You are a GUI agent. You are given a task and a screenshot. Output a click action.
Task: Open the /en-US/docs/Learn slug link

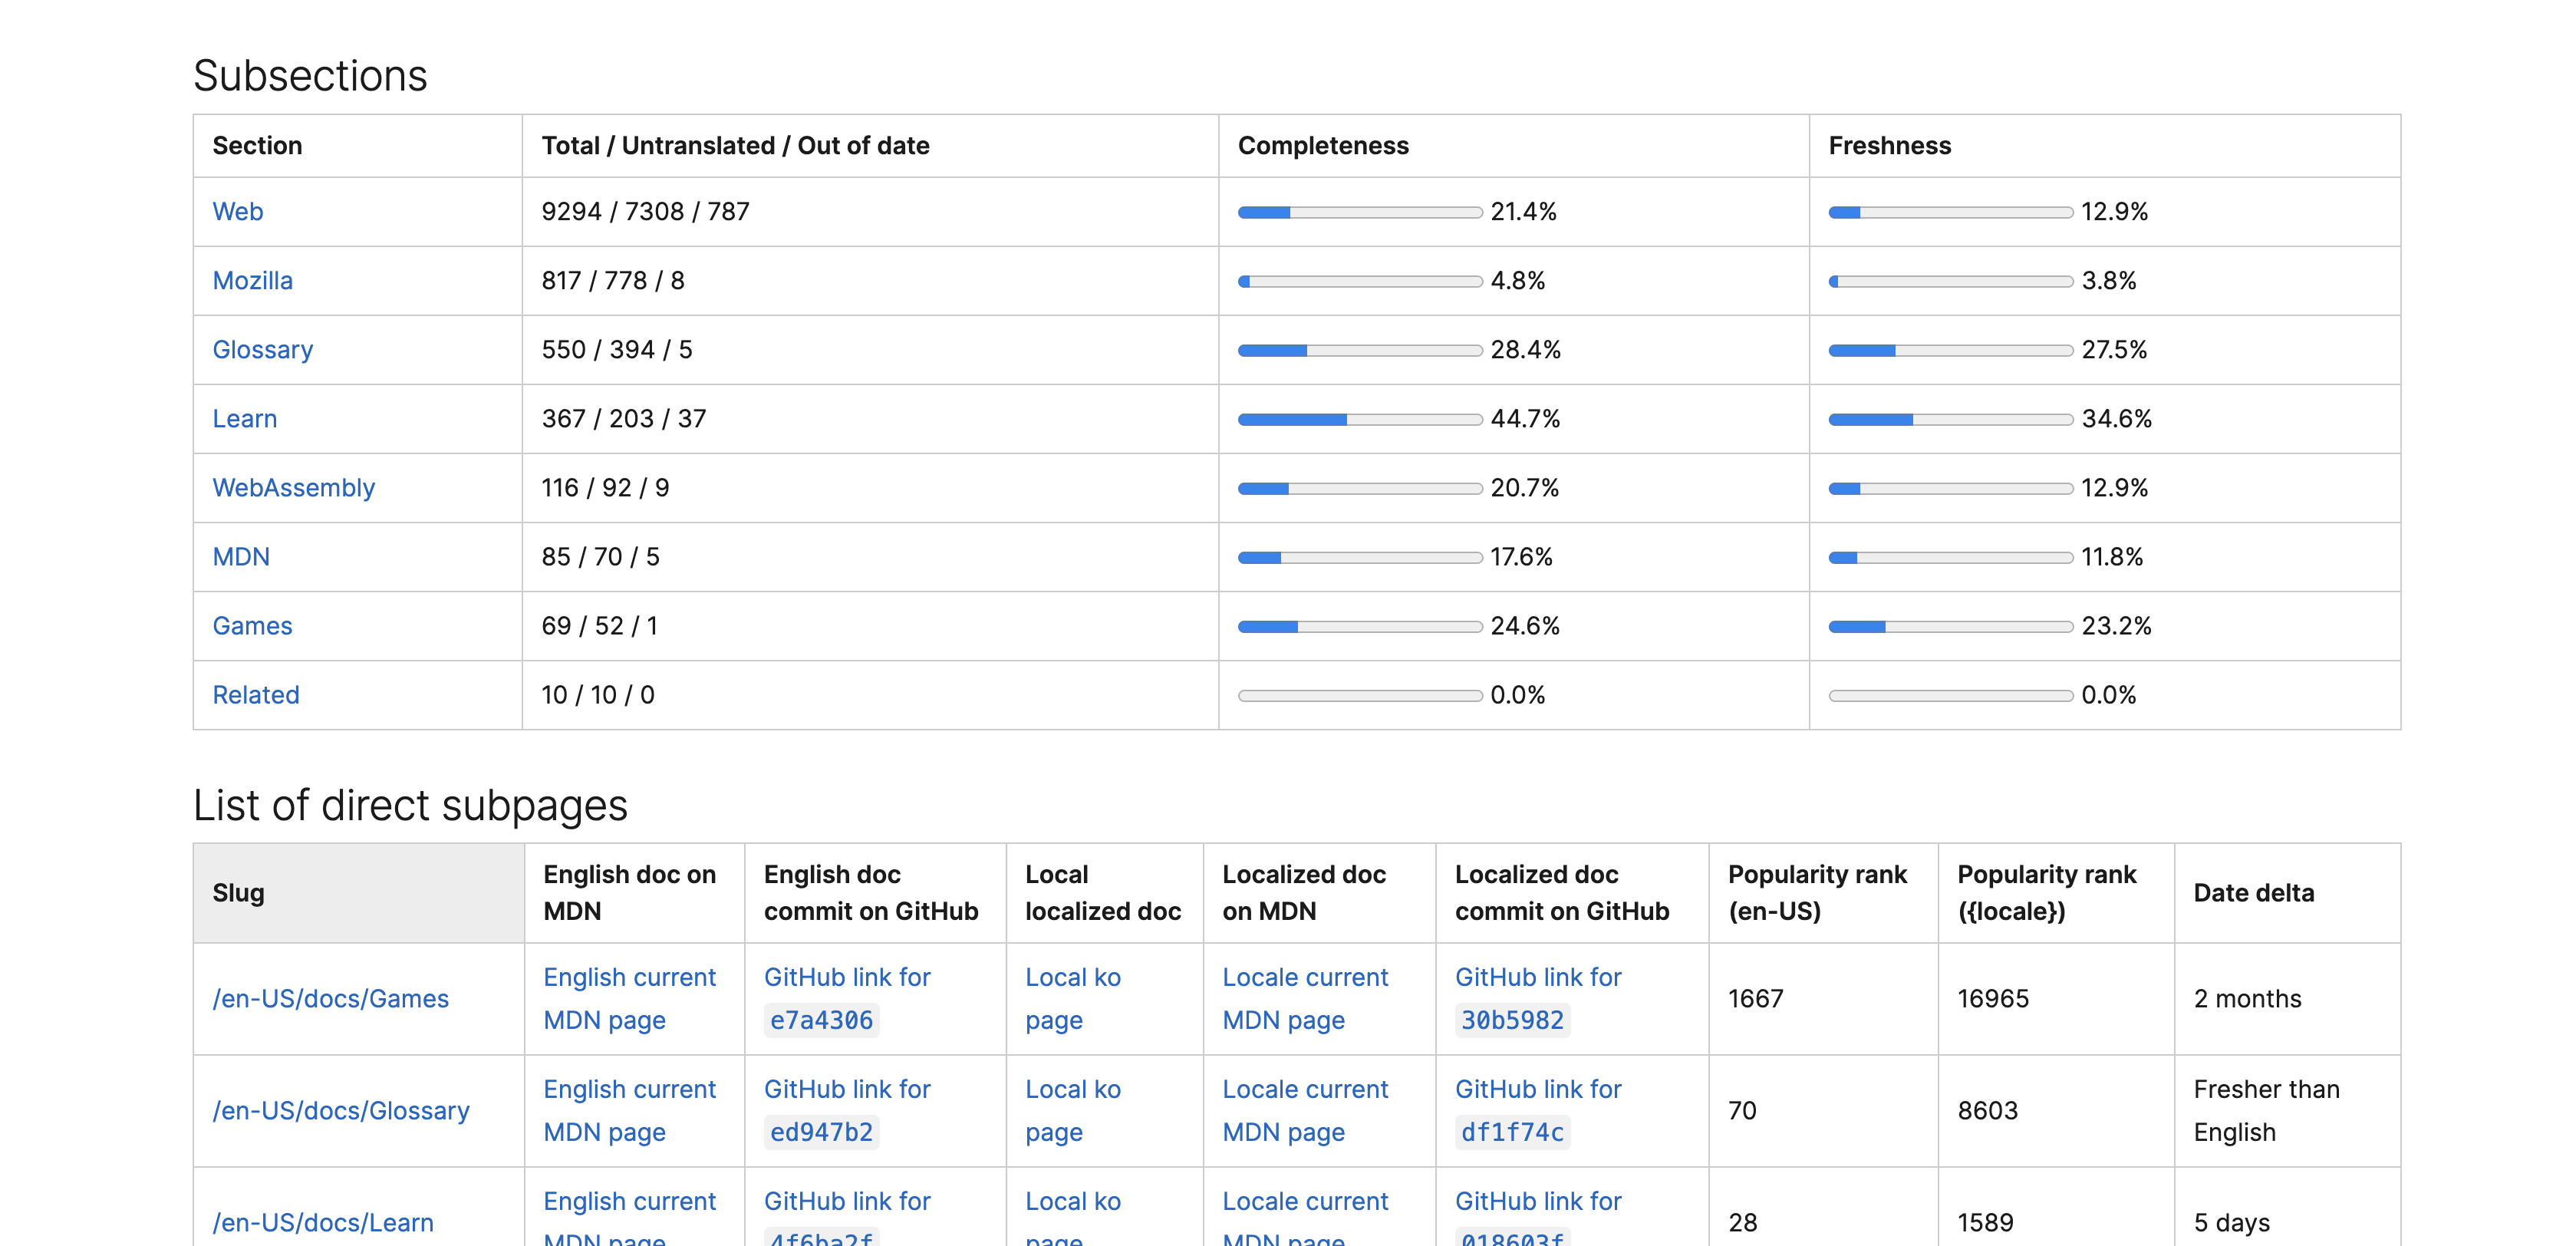pos(322,1222)
